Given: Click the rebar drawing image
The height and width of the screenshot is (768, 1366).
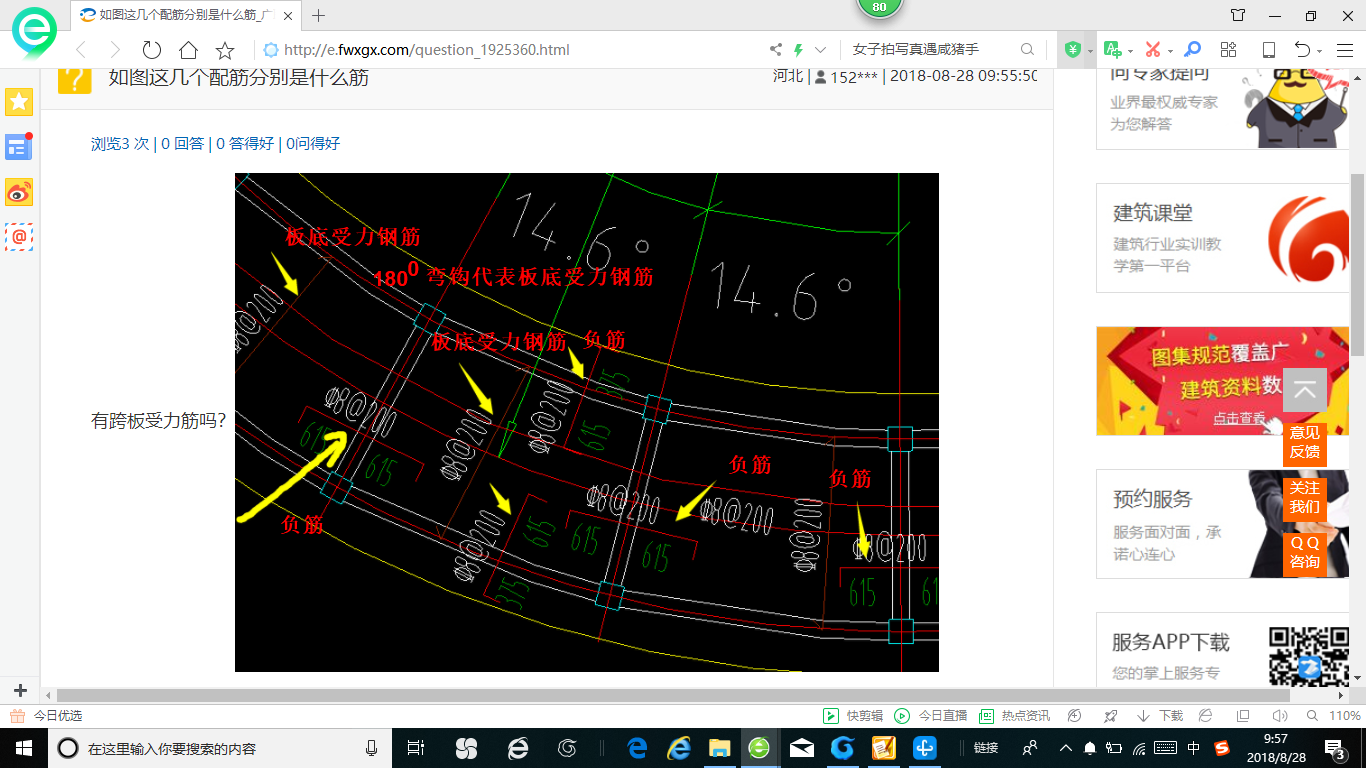Looking at the screenshot, I should point(587,422).
